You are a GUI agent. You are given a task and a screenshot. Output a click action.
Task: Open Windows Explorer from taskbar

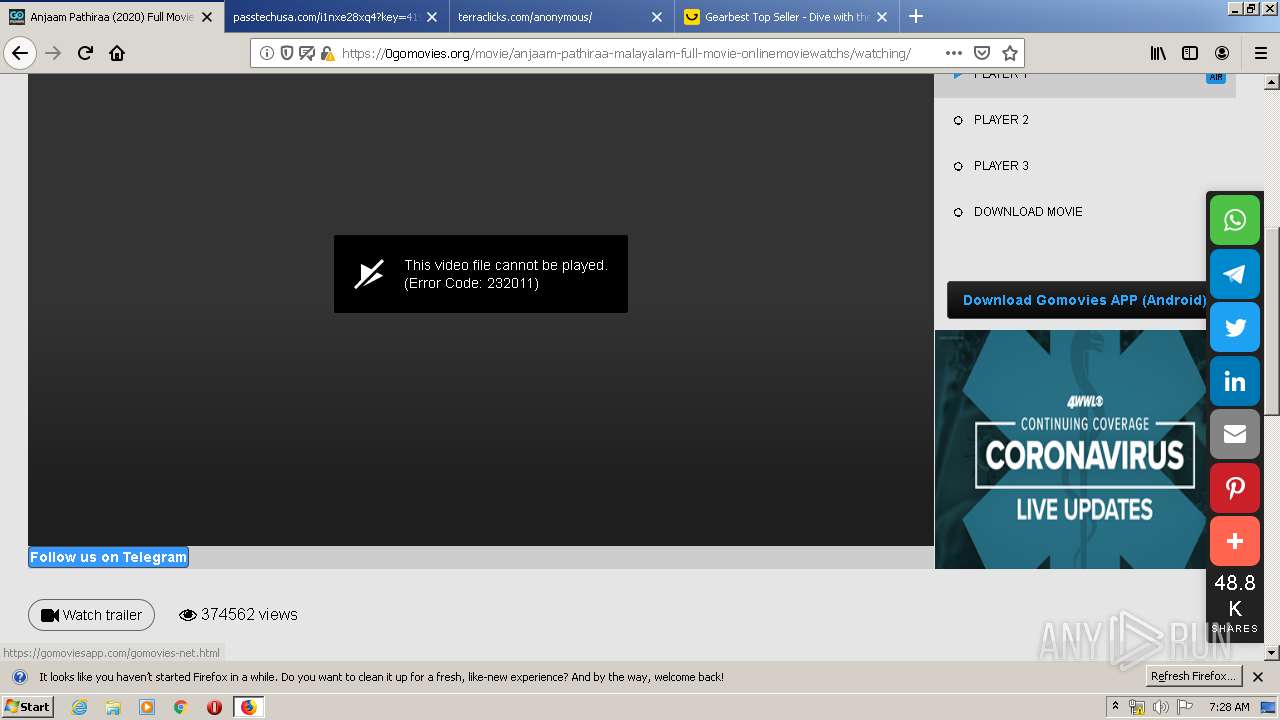(x=113, y=707)
